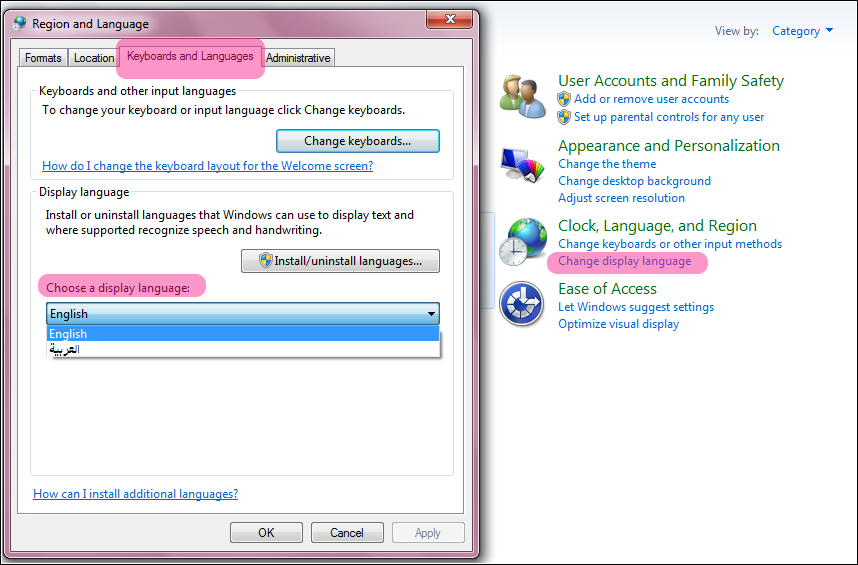Viewport: 858px width, 565px height.
Task: Open User Accounts and Family Safety heading
Action: click(671, 81)
